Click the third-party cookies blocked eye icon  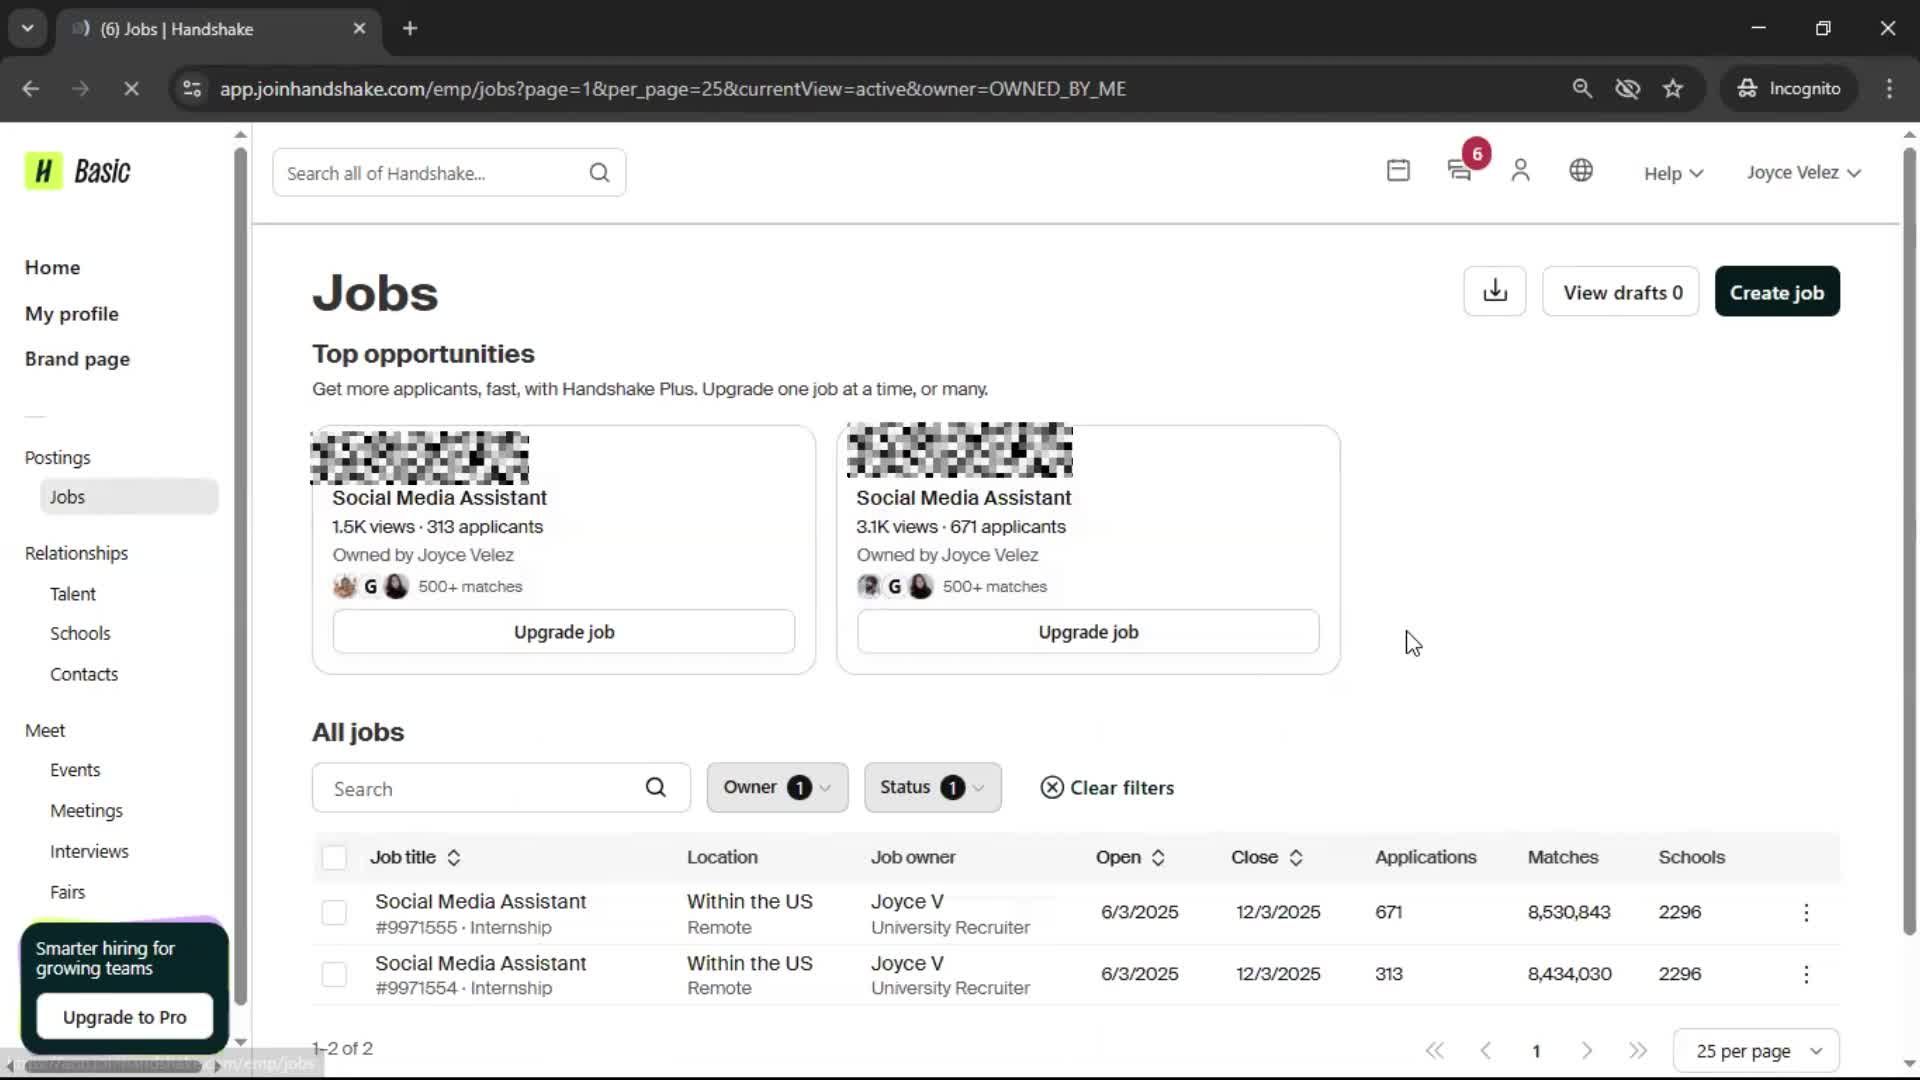pyautogui.click(x=1627, y=89)
